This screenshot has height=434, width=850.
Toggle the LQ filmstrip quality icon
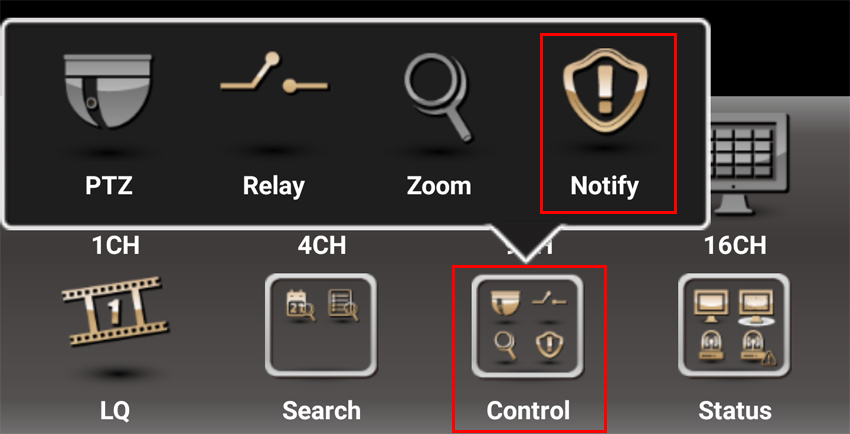click(115, 310)
